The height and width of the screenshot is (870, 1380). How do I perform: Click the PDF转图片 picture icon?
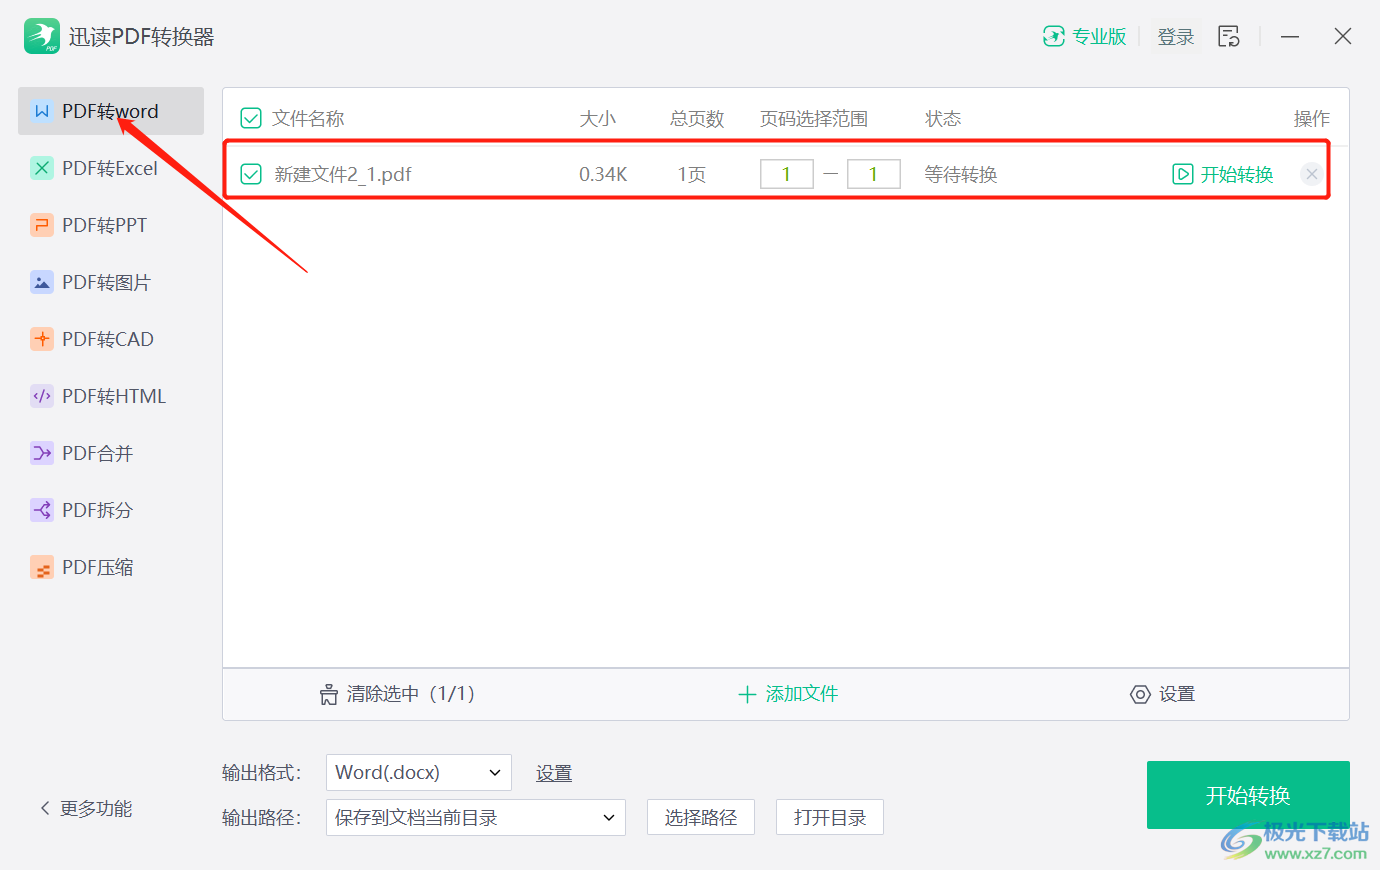[x=42, y=282]
